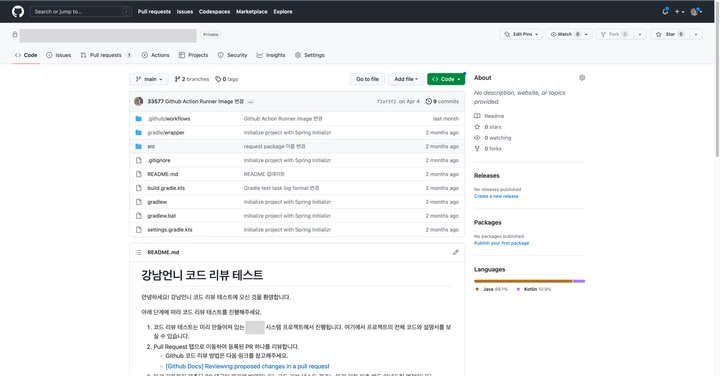Open commit hash f2af3f2
720x376 pixels.
[386, 101]
